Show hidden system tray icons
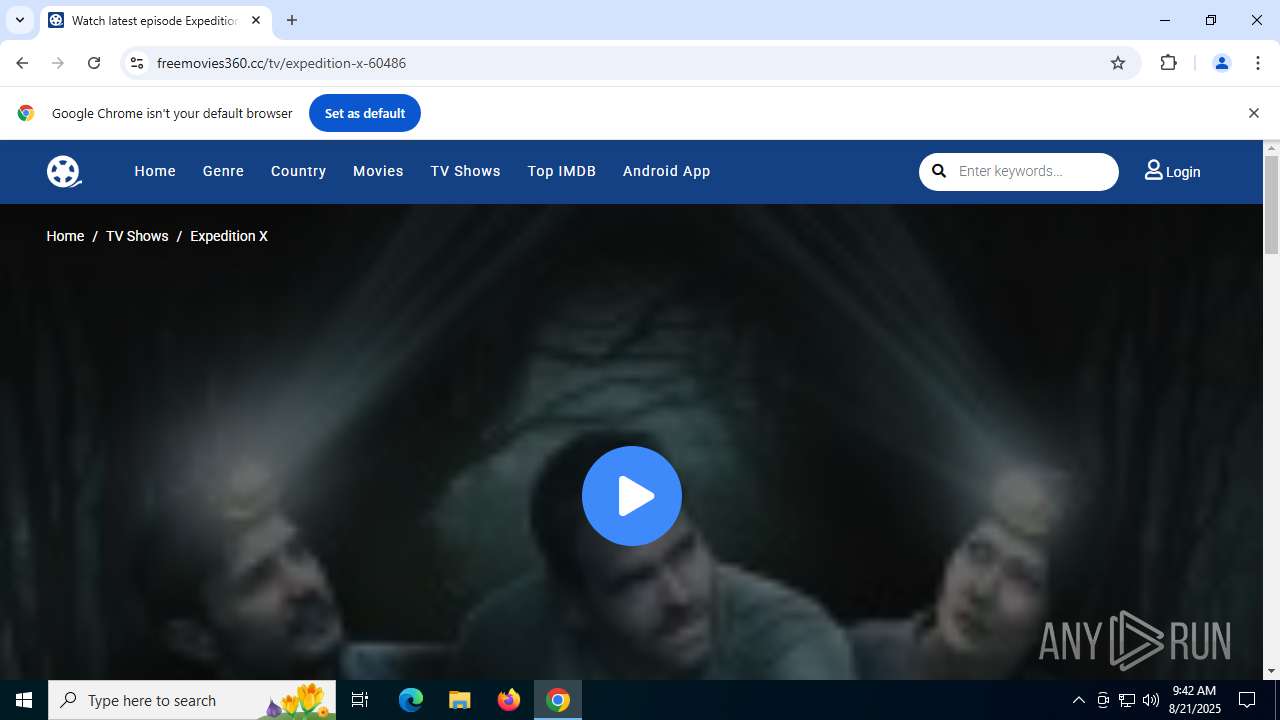 pyautogui.click(x=1078, y=700)
